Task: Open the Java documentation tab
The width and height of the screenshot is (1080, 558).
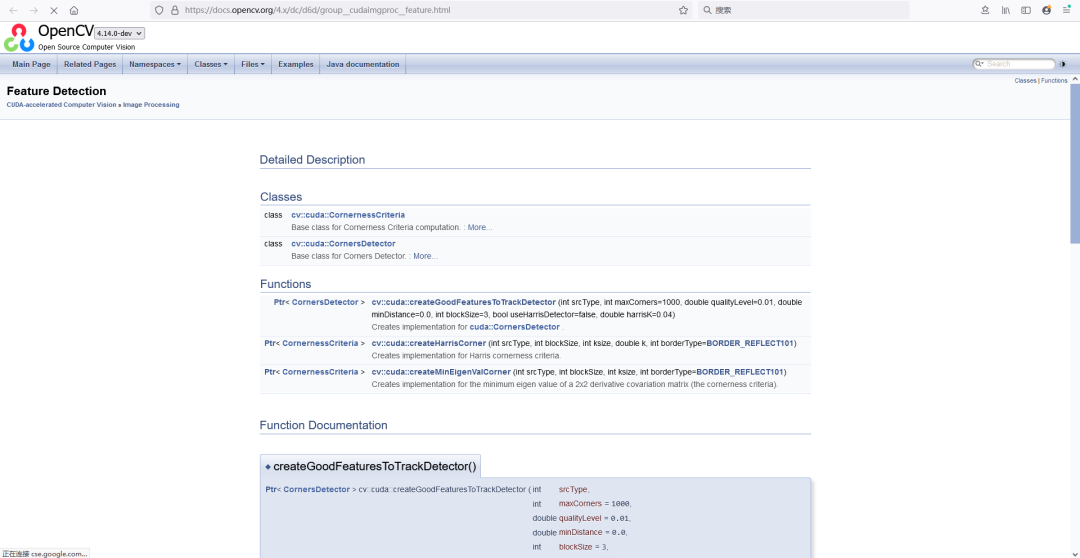Action: [x=363, y=64]
